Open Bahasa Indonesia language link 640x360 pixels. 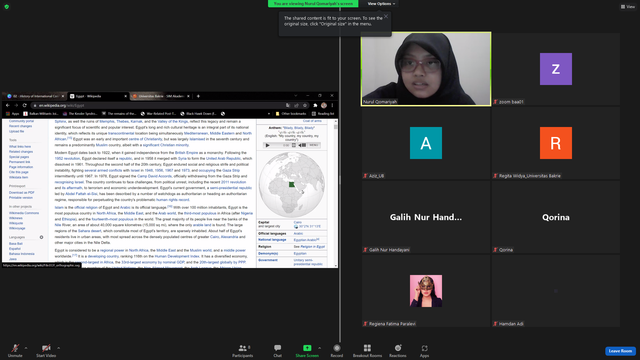pos(22,254)
